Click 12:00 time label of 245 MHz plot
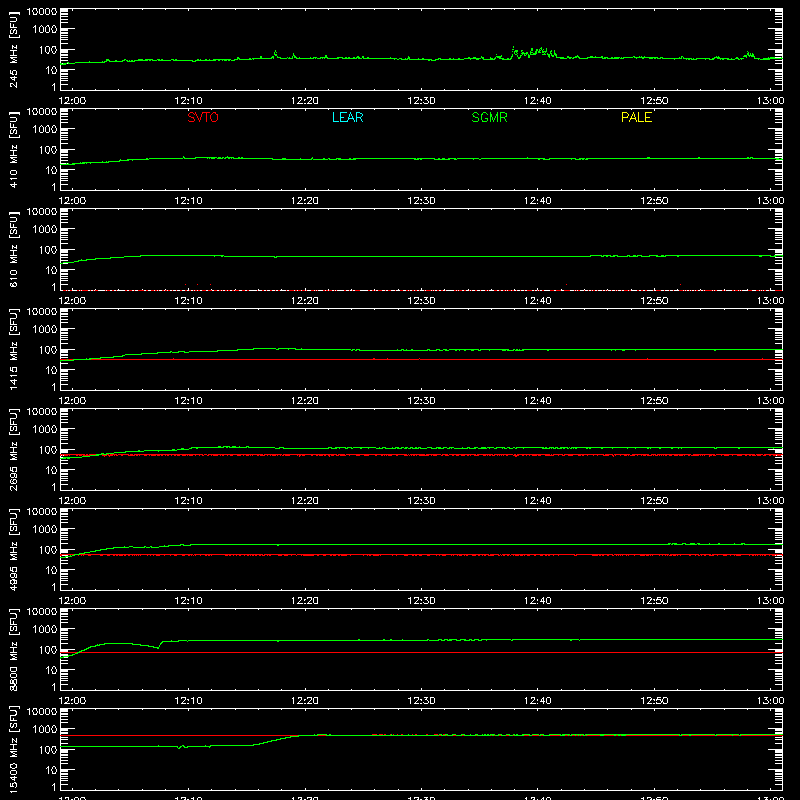This screenshot has height=800, width=800. (x=72, y=101)
